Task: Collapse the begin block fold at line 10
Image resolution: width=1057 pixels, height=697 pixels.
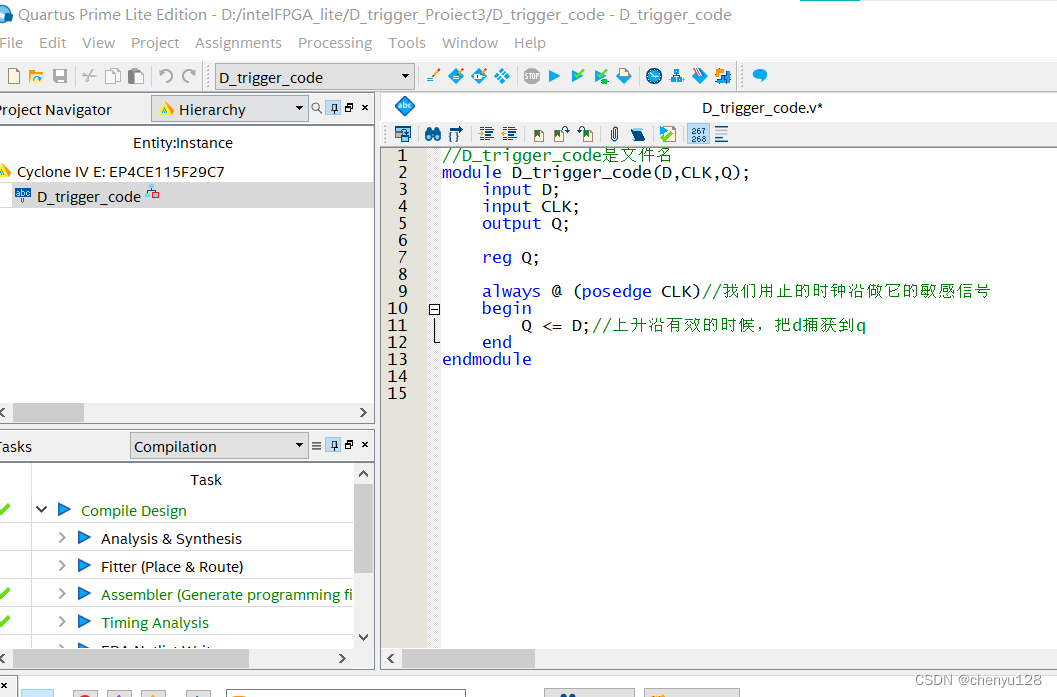Action: pyautogui.click(x=435, y=309)
